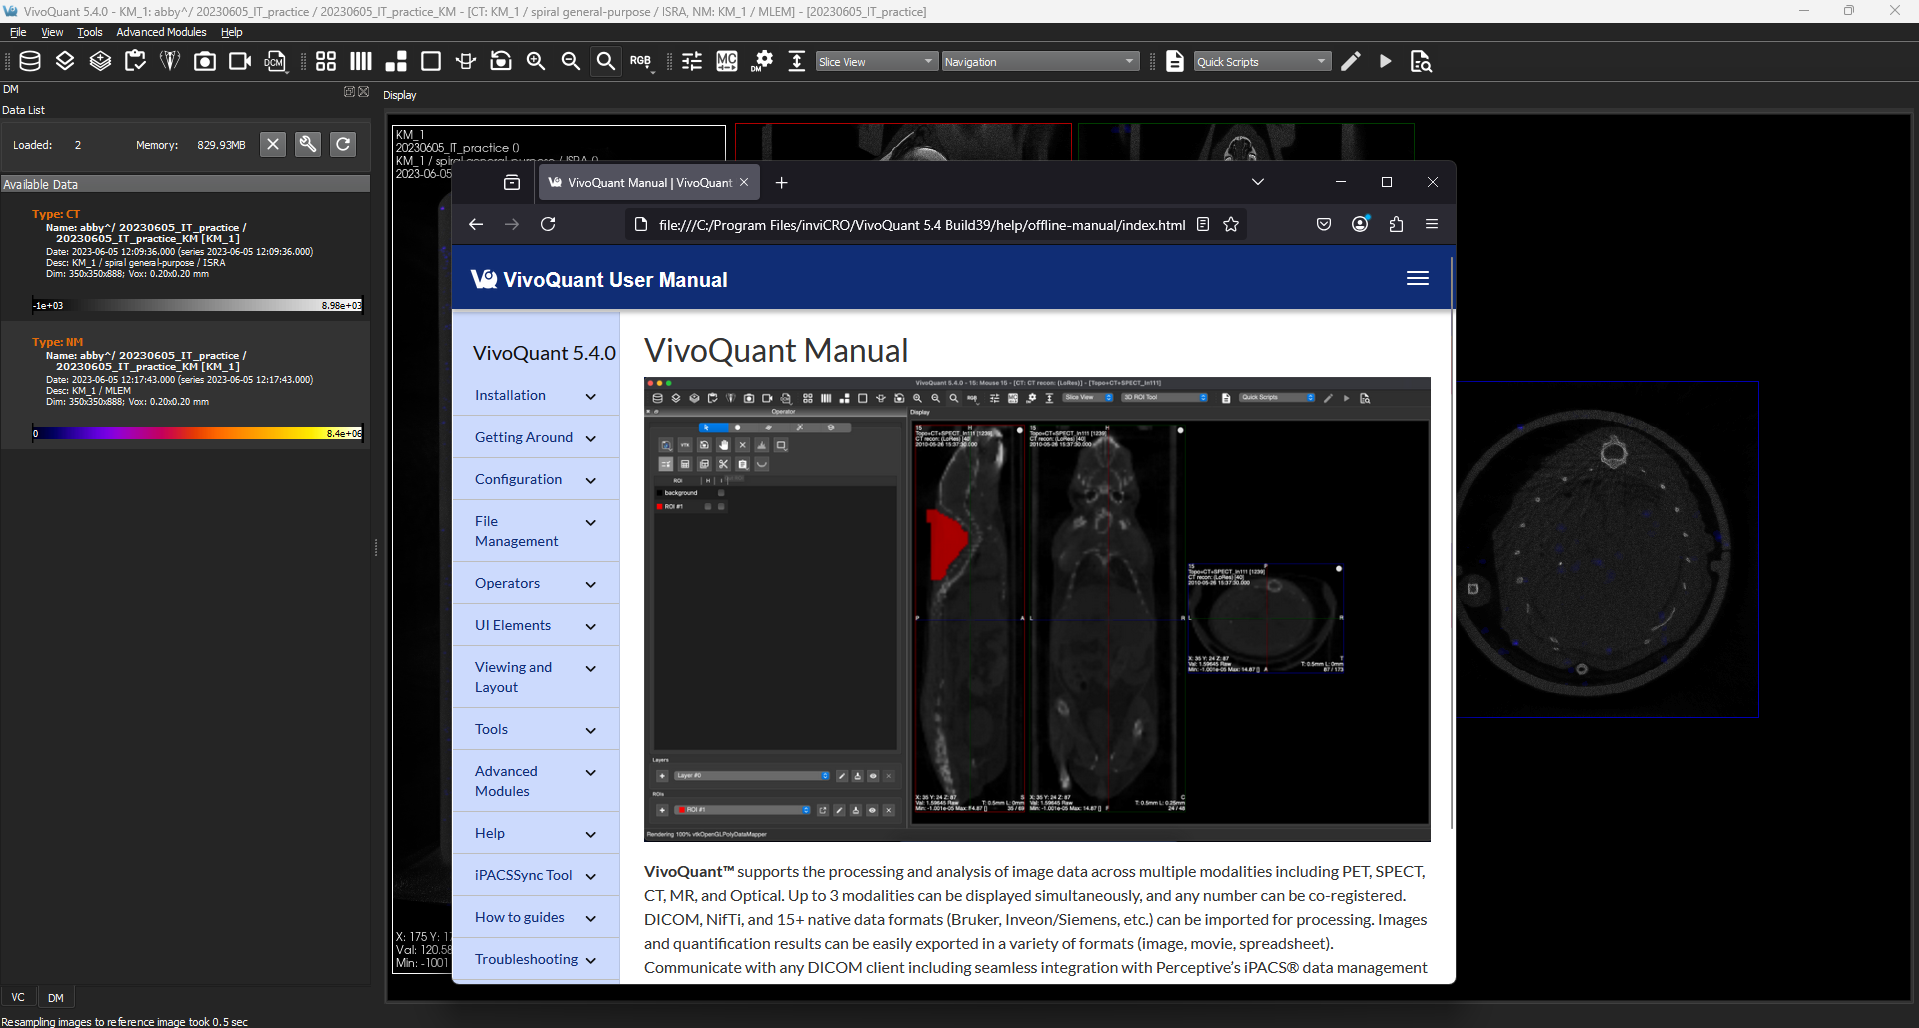Click the X clear data button in Data List
This screenshot has width=1919, height=1028.
(273, 144)
